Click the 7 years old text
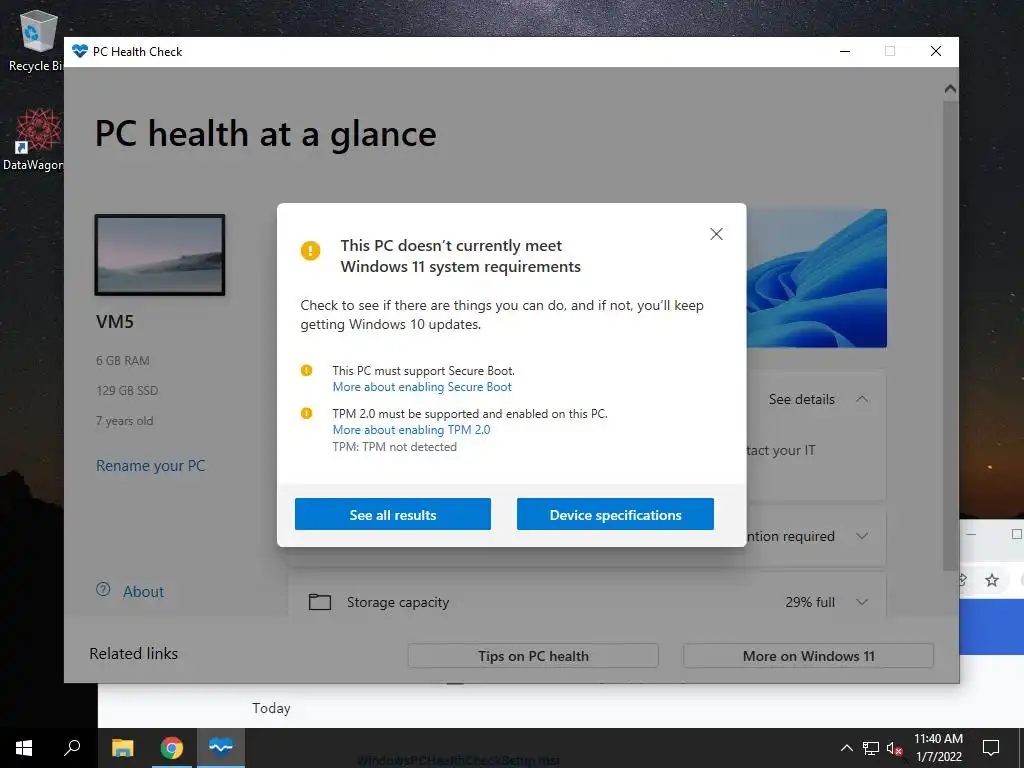This screenshot has height=768, width=1024. (x=125, y=421)
